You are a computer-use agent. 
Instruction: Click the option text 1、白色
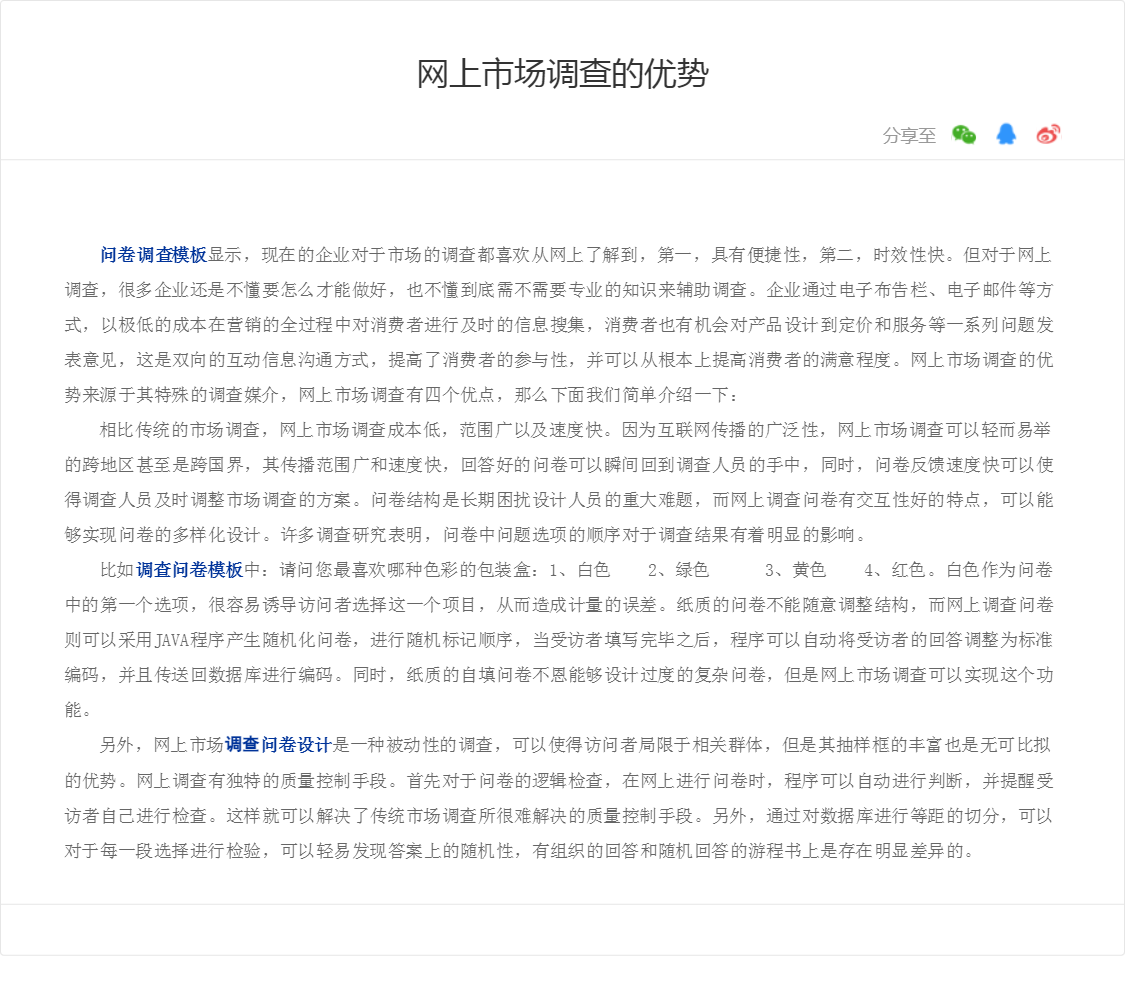coord(580,570)
